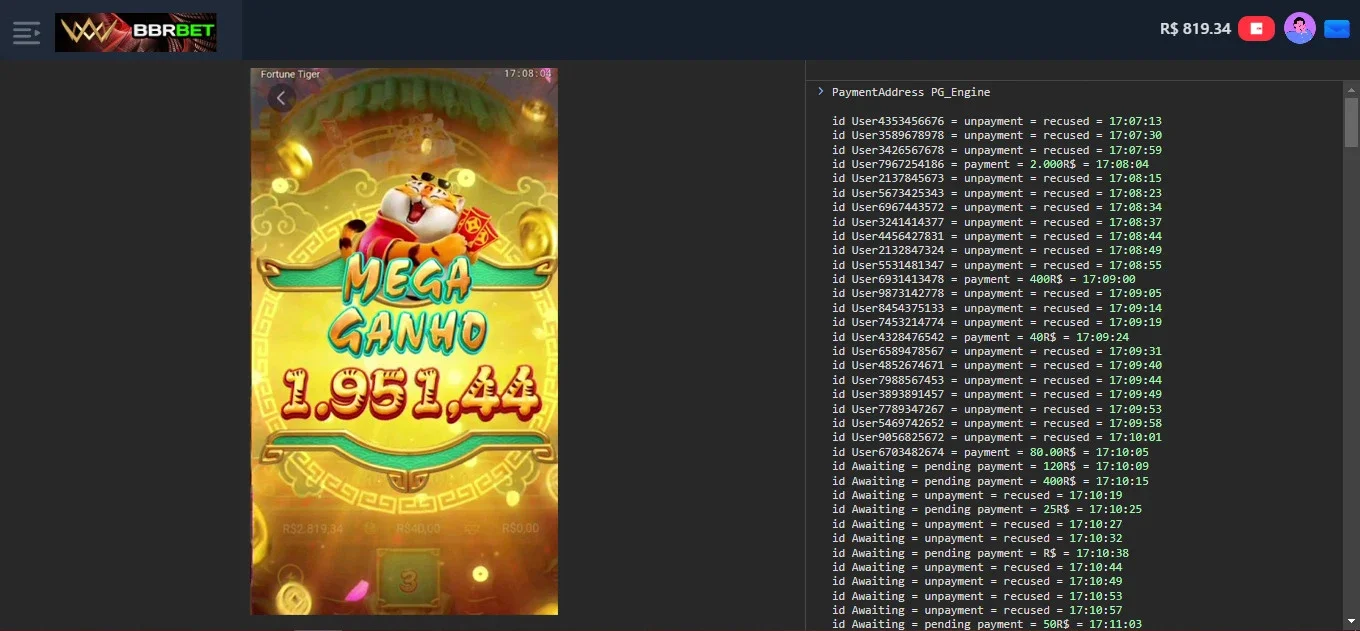The width and height of the screenshot is (1360, 631).
Task: Expand the PaymentAddress PG_Engine console entry
Action: 821,92
